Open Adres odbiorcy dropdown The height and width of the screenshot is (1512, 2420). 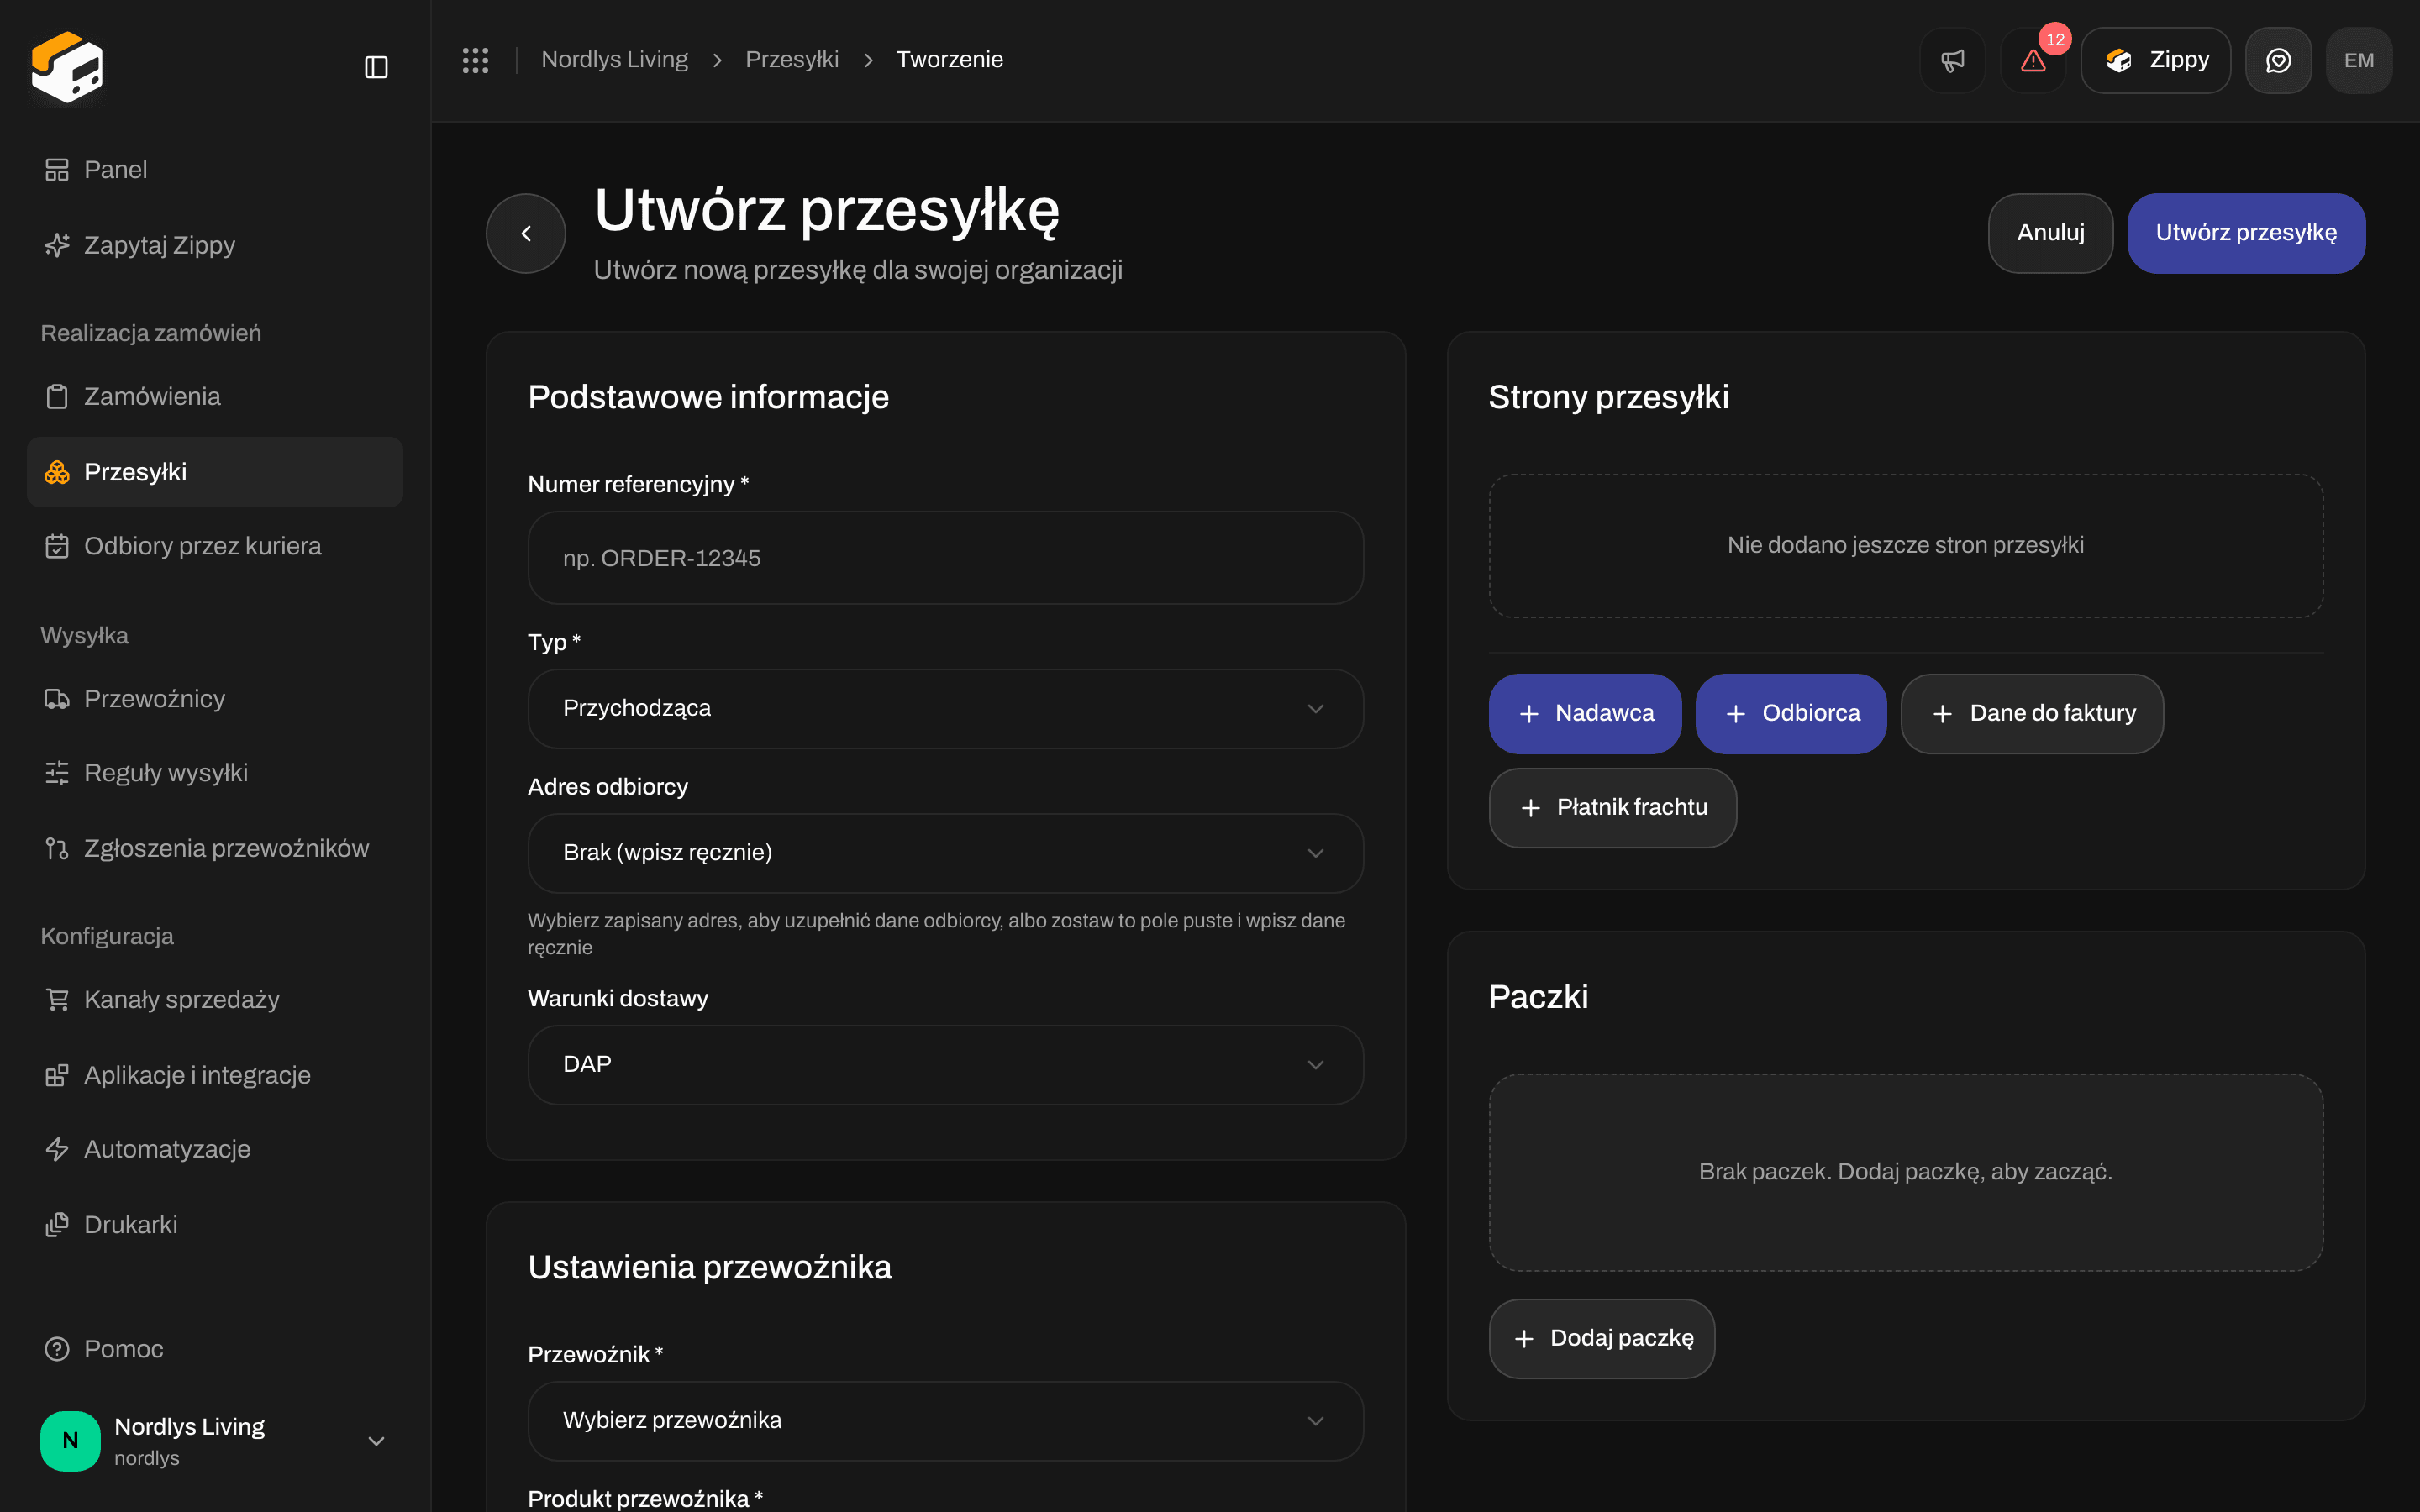click(x=945, y=853)
